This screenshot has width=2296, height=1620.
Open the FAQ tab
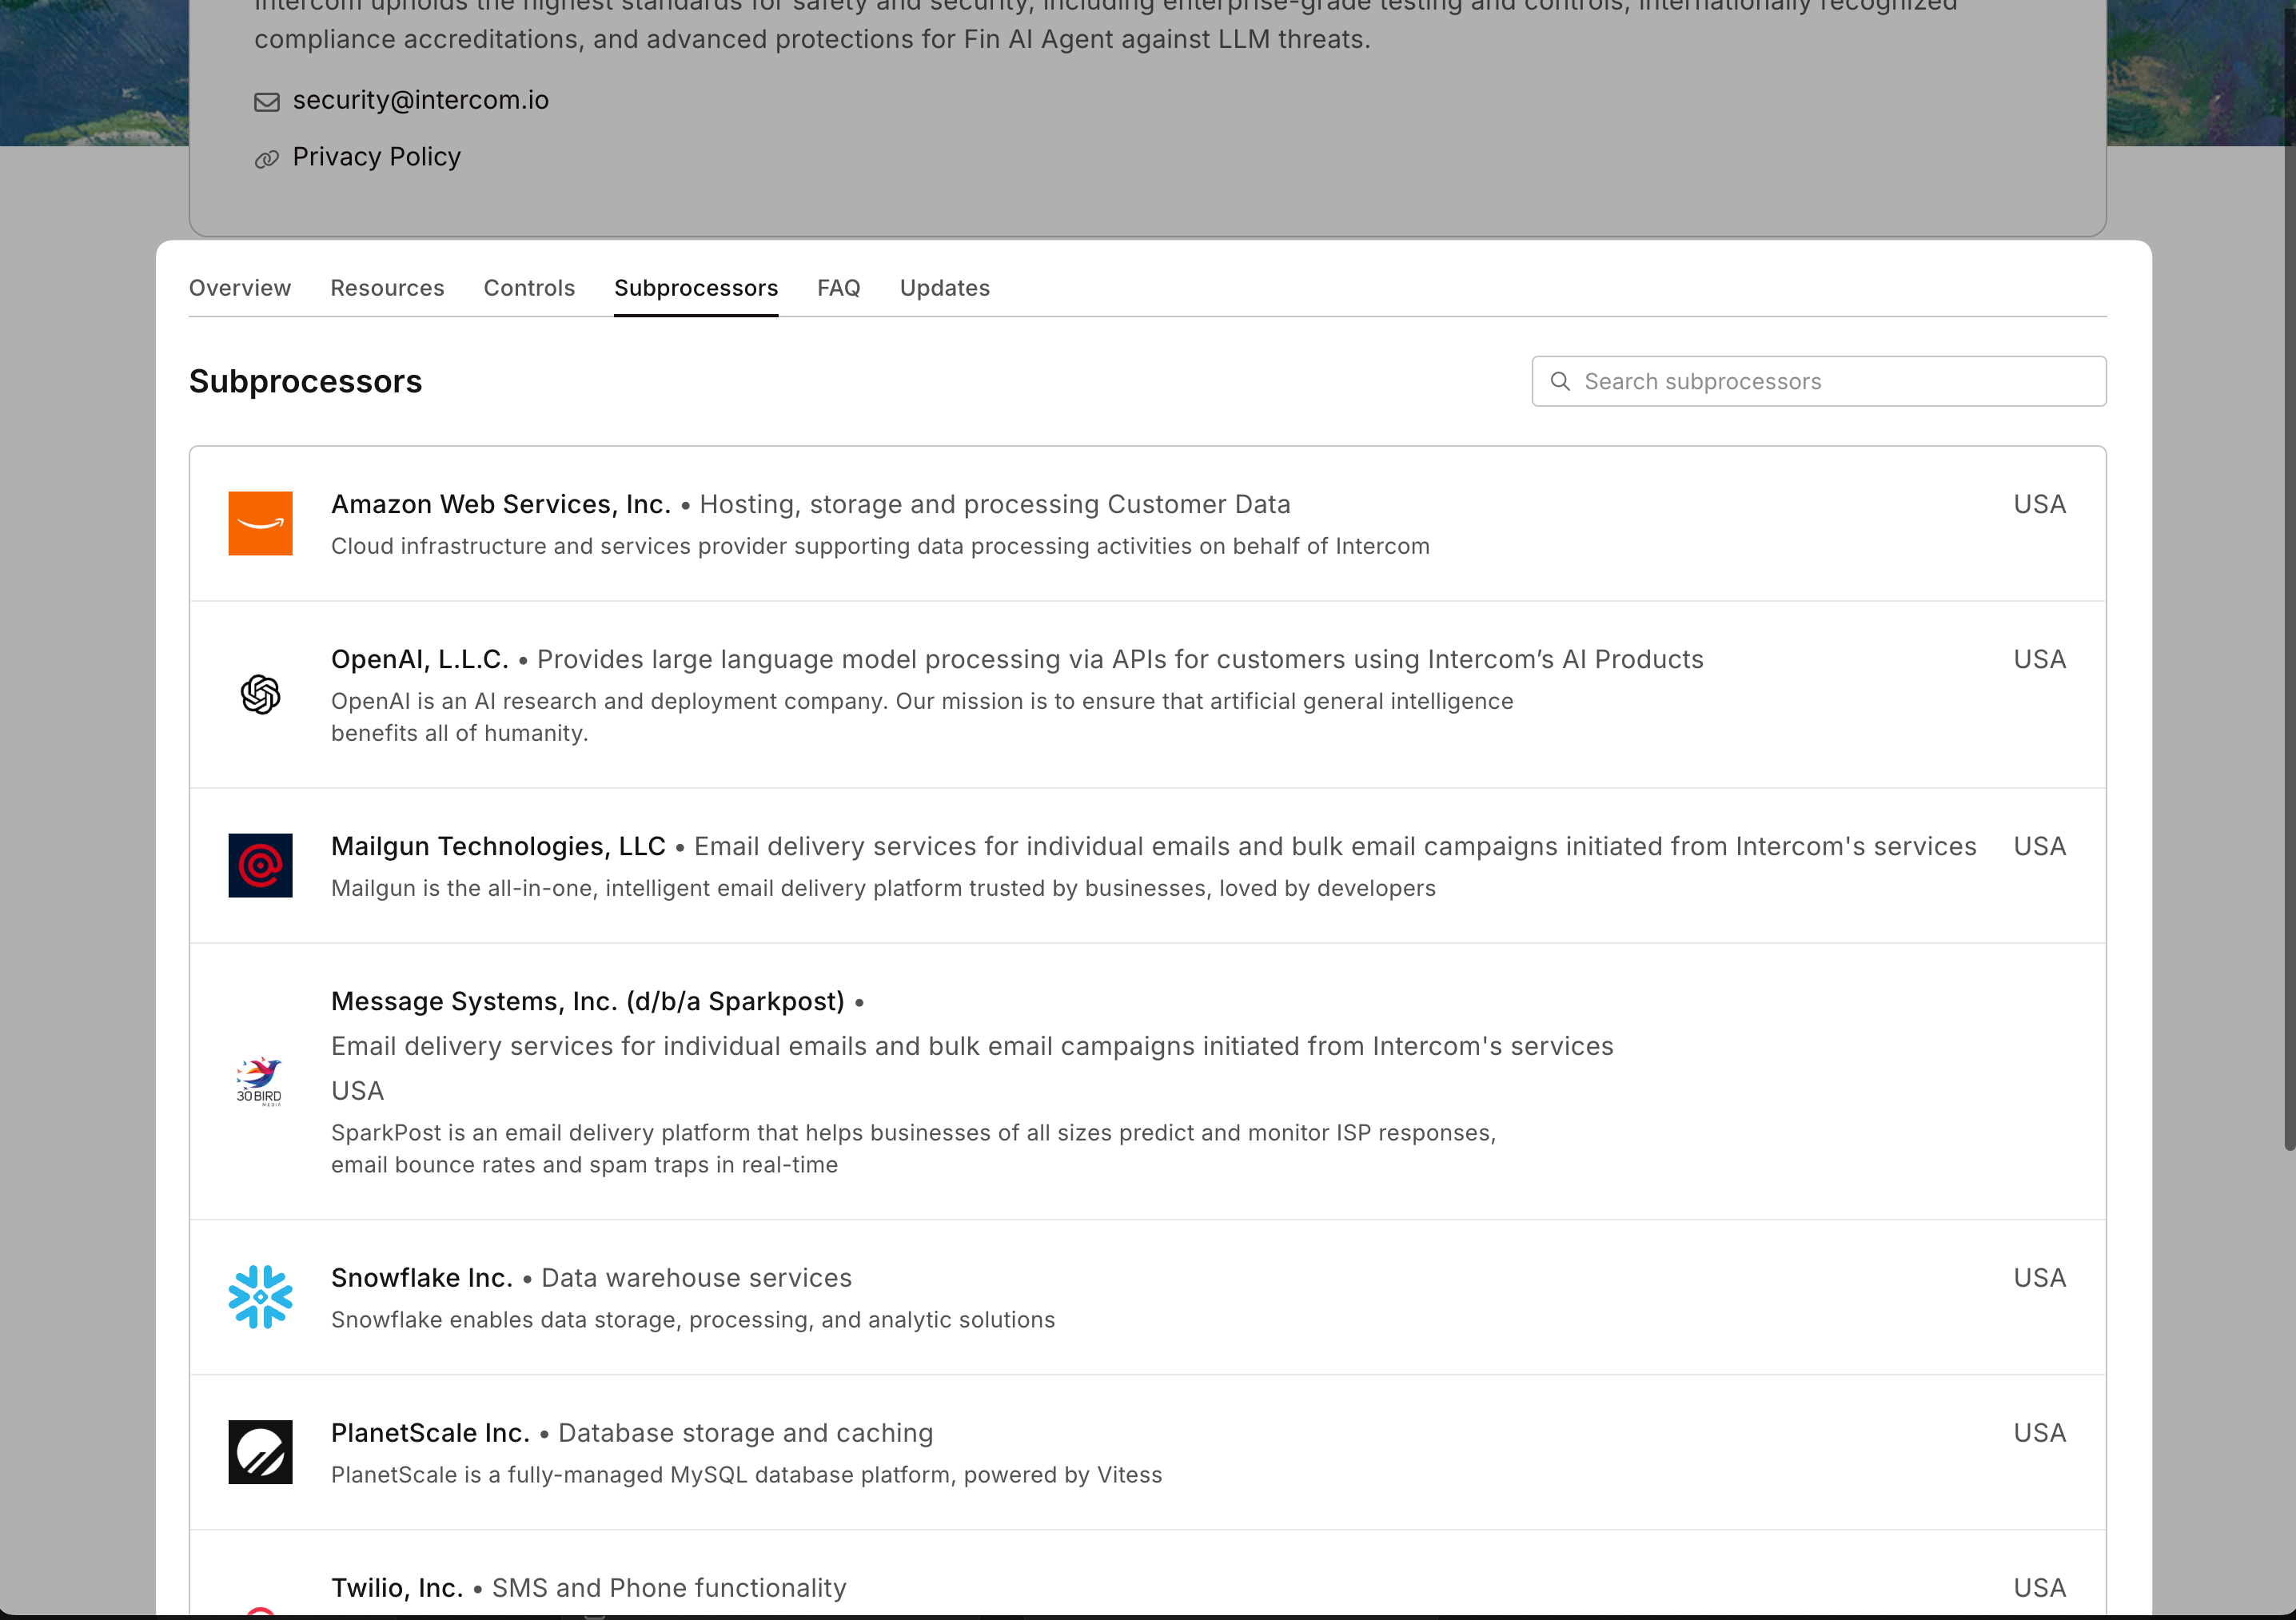pos(838,288)
